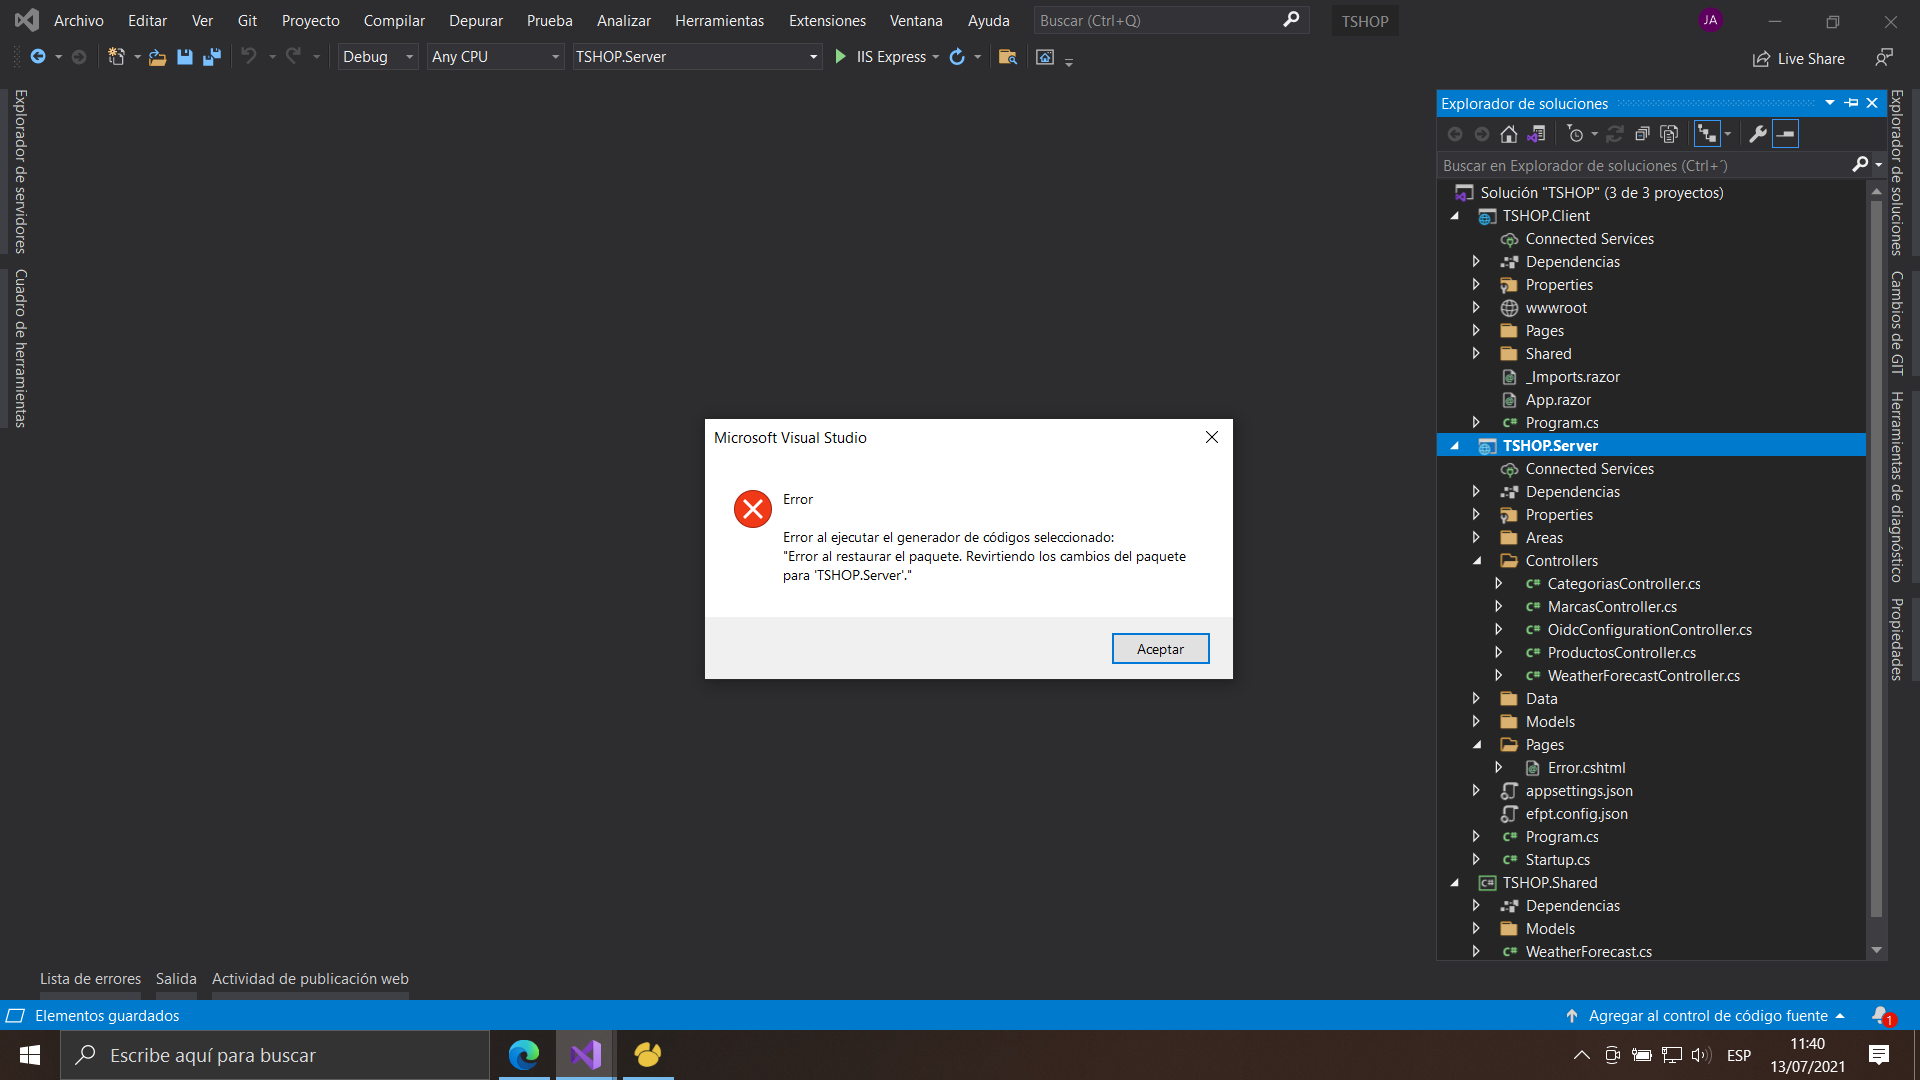Image resolution: width=1920 pixels, height=1080 pixels.
Task: Select appsettings.json file
Action: click(1579, 791)
